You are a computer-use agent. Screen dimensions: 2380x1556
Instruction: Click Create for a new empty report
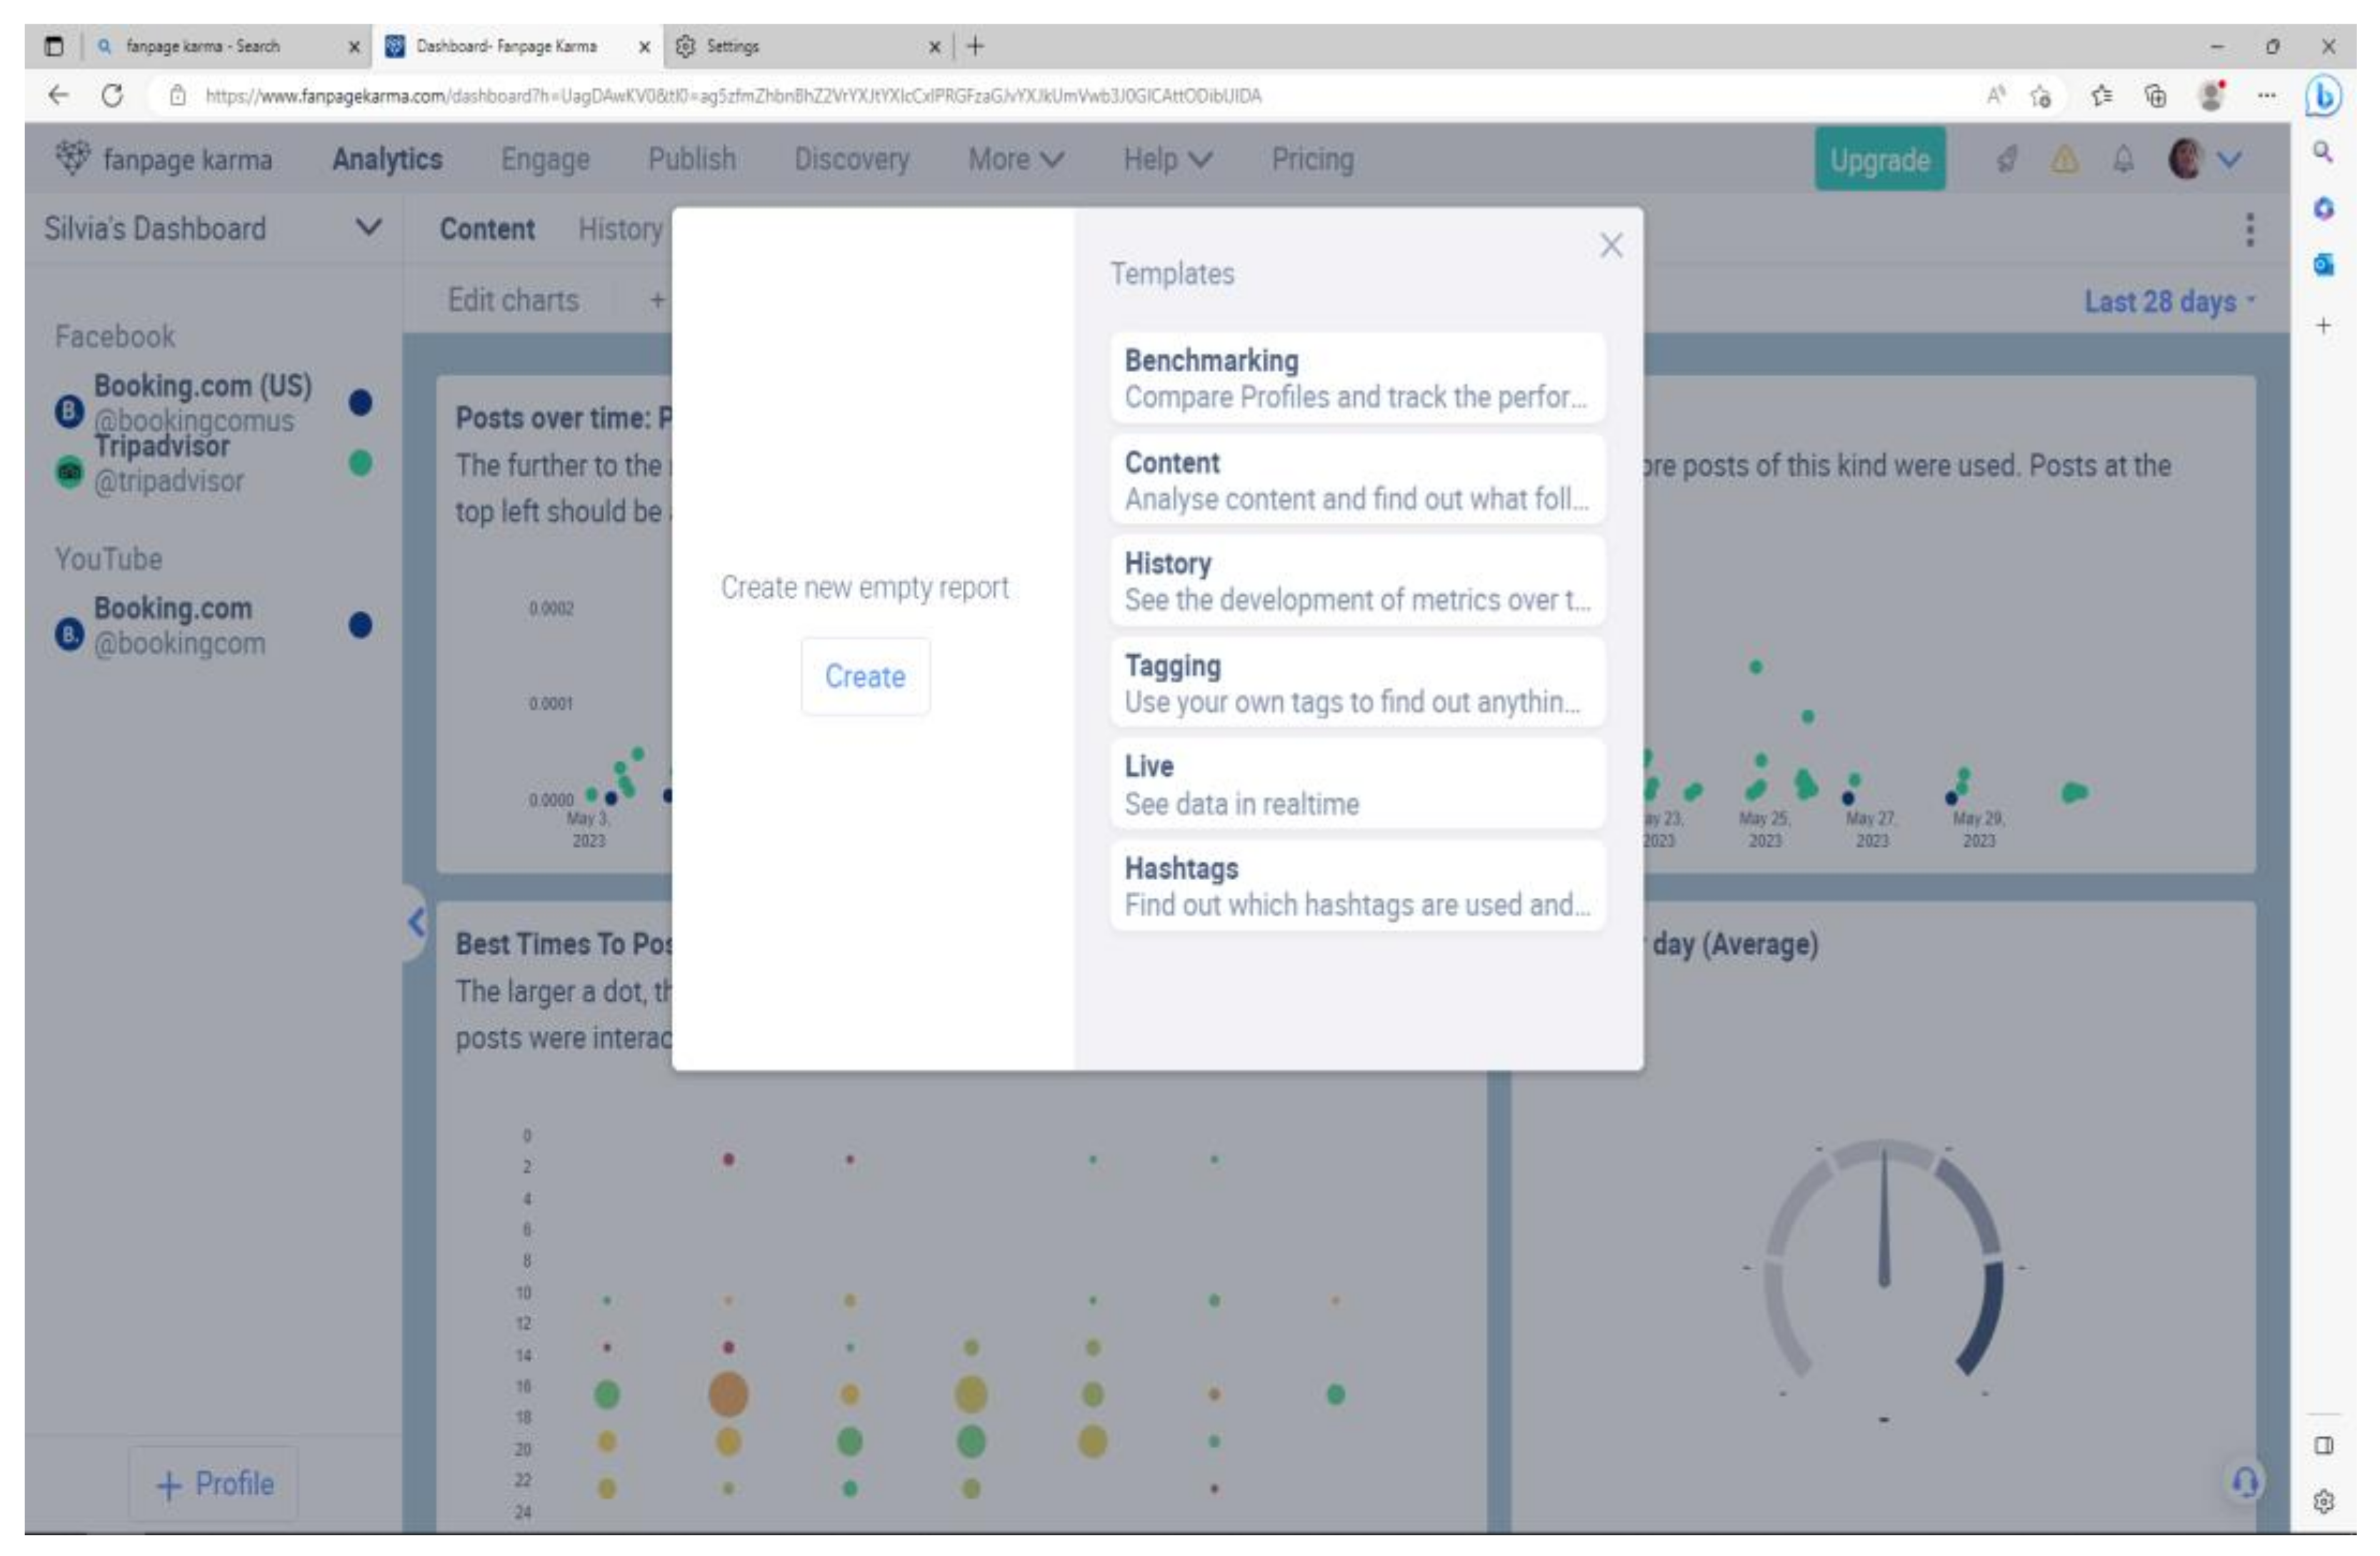pos(864,676)
